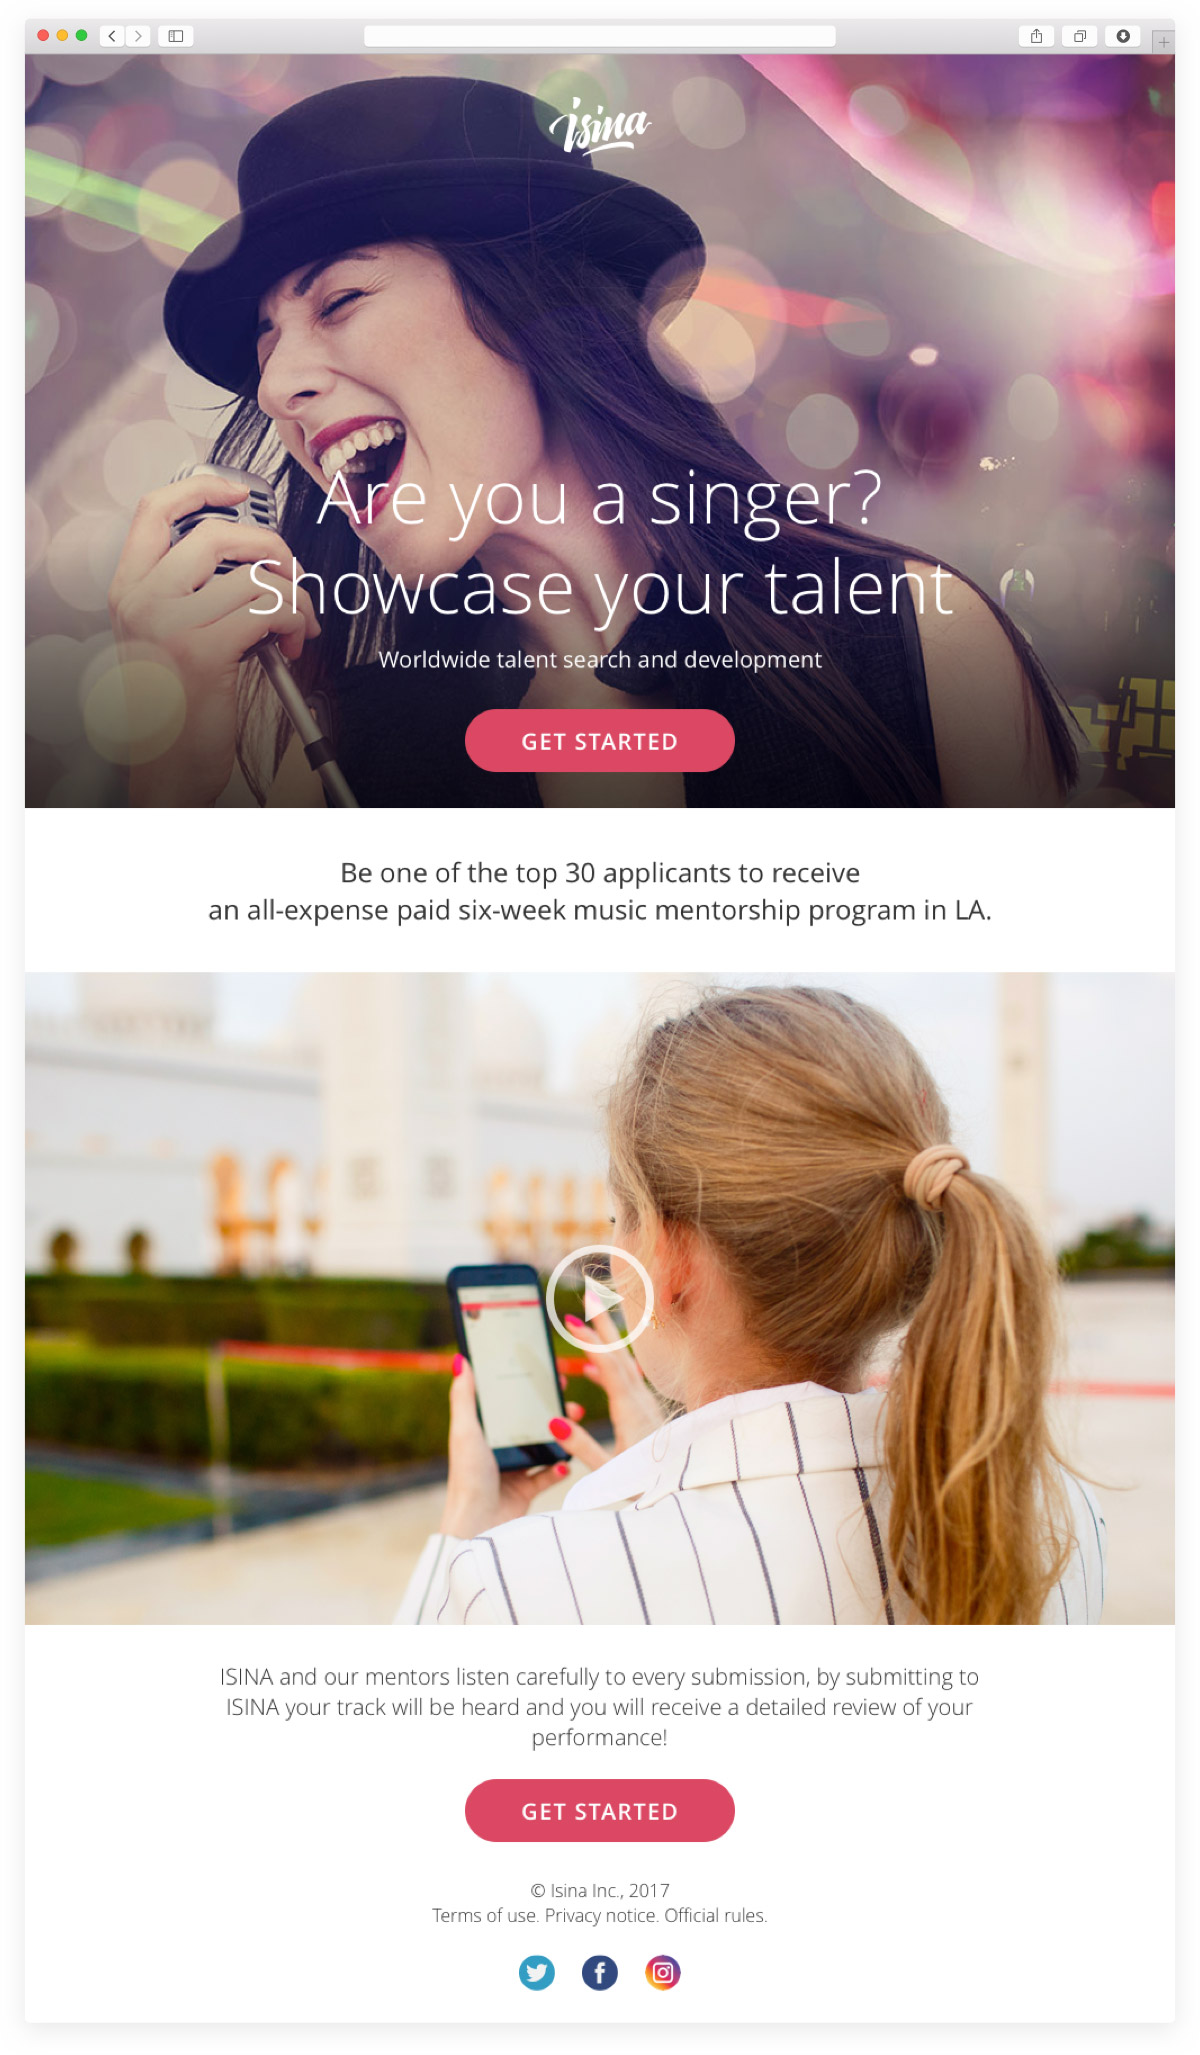
Task: Click the green fullscreen window button
Action: tap(81, 36)
